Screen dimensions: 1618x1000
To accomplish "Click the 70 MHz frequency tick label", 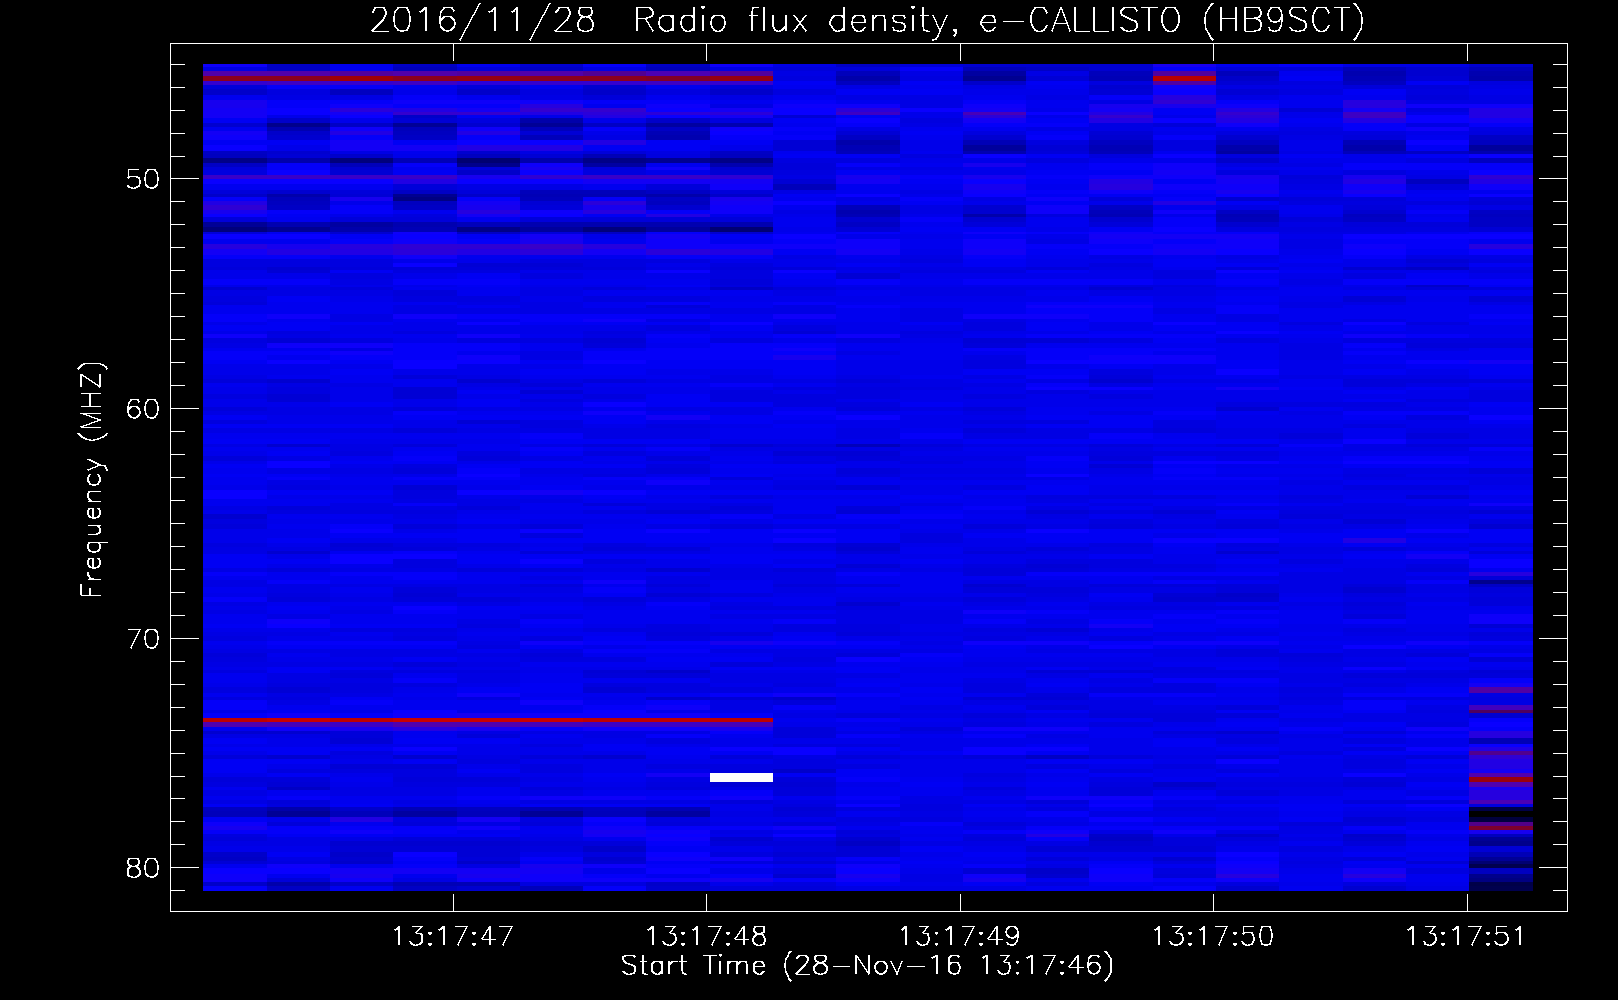I will tap(143, 639).
